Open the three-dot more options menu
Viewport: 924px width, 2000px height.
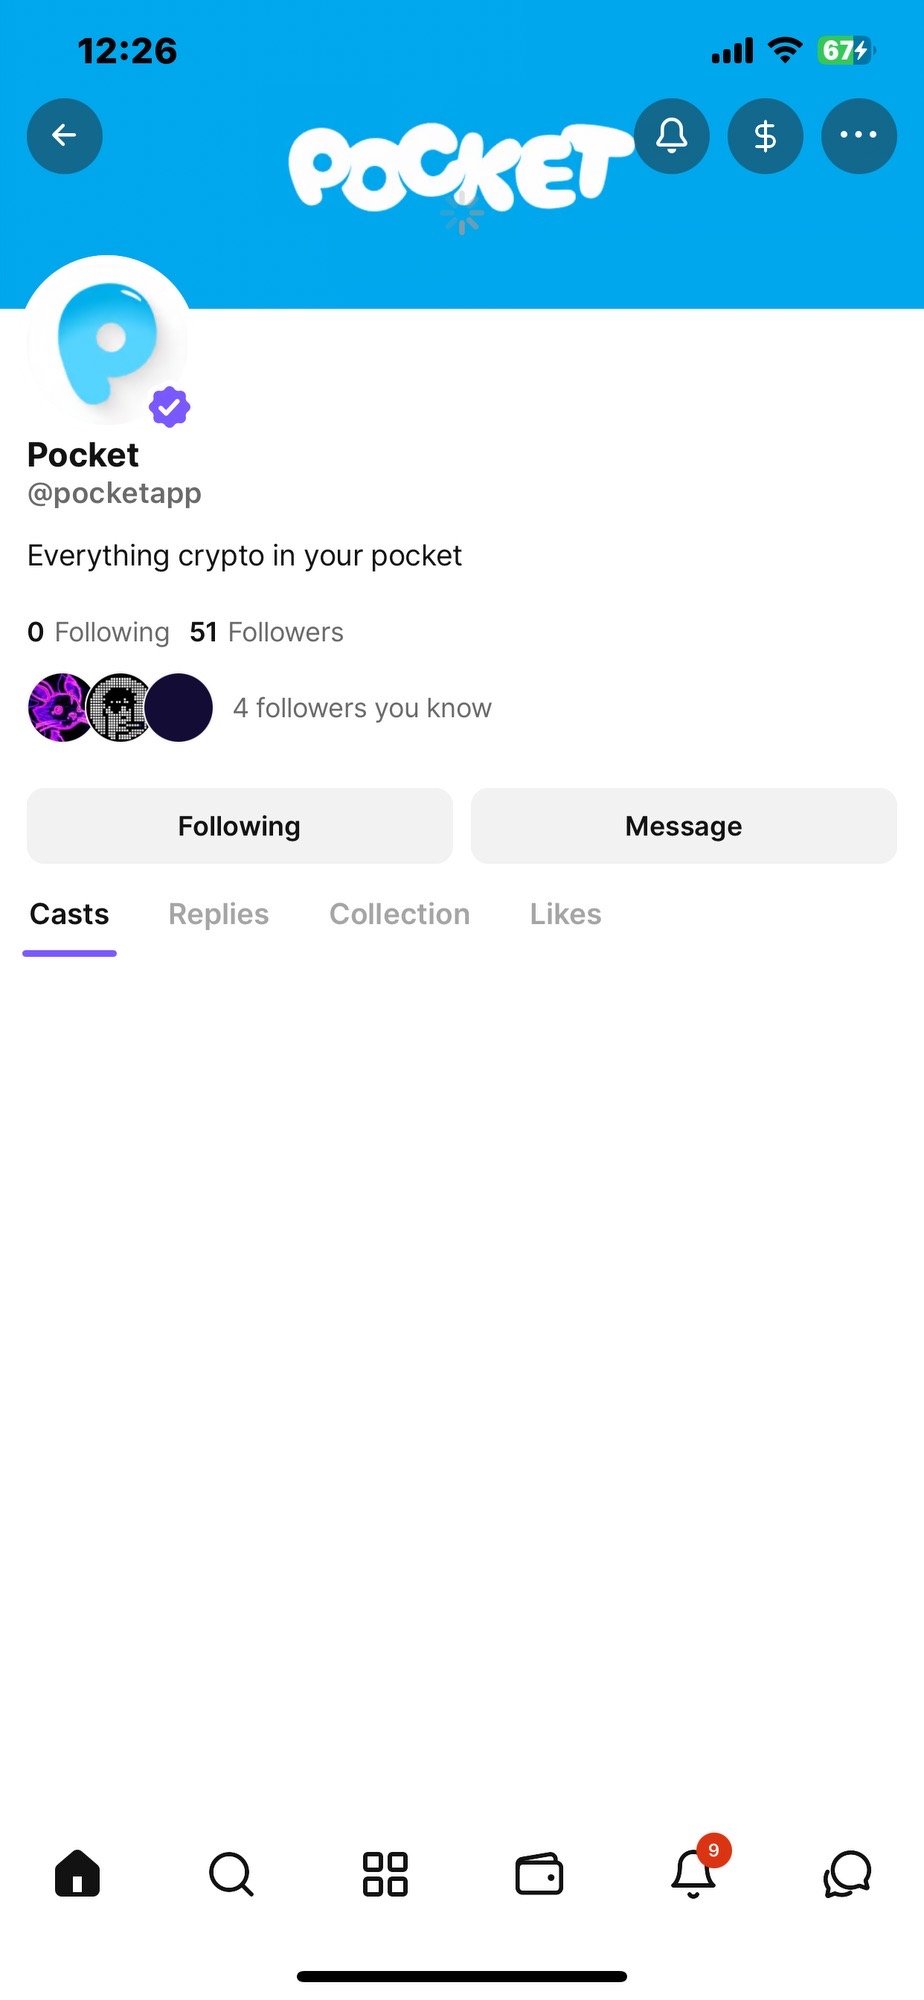pyautogui.click(x=858, y=136)
